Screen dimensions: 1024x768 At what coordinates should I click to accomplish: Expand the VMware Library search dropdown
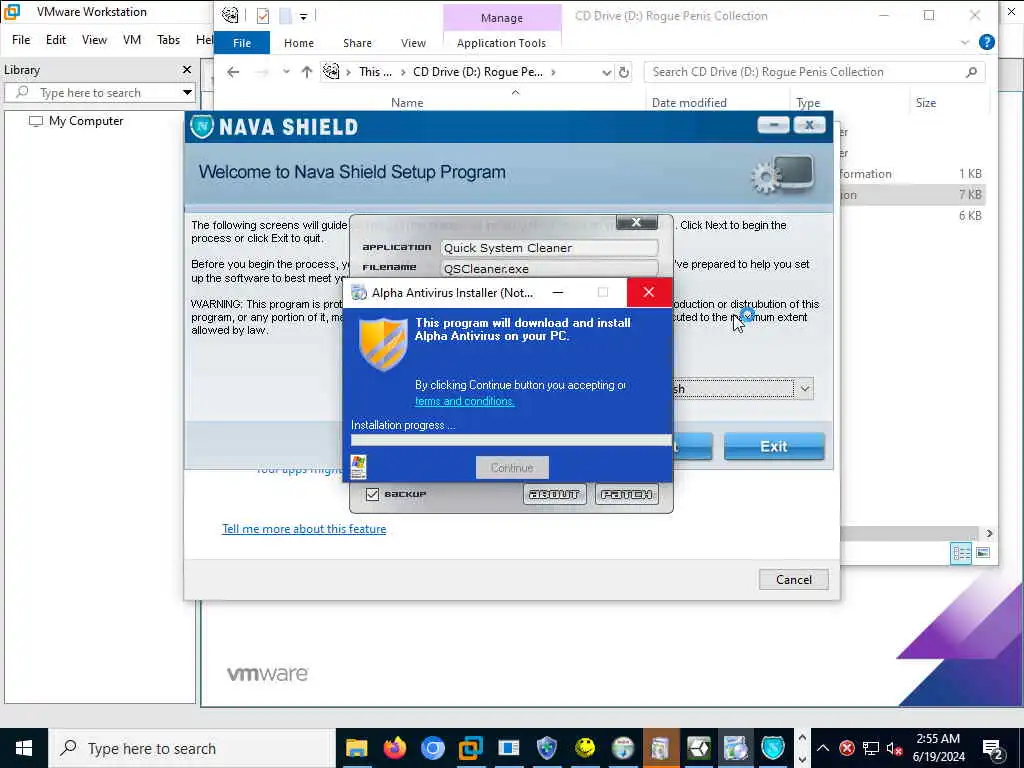(187, 92)
